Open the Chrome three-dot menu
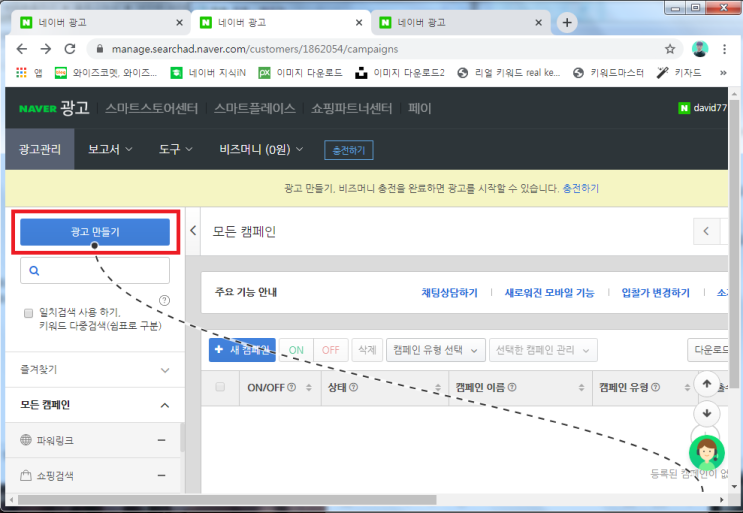This screenshot has width=743, height=513. click(x=724, y=49)
